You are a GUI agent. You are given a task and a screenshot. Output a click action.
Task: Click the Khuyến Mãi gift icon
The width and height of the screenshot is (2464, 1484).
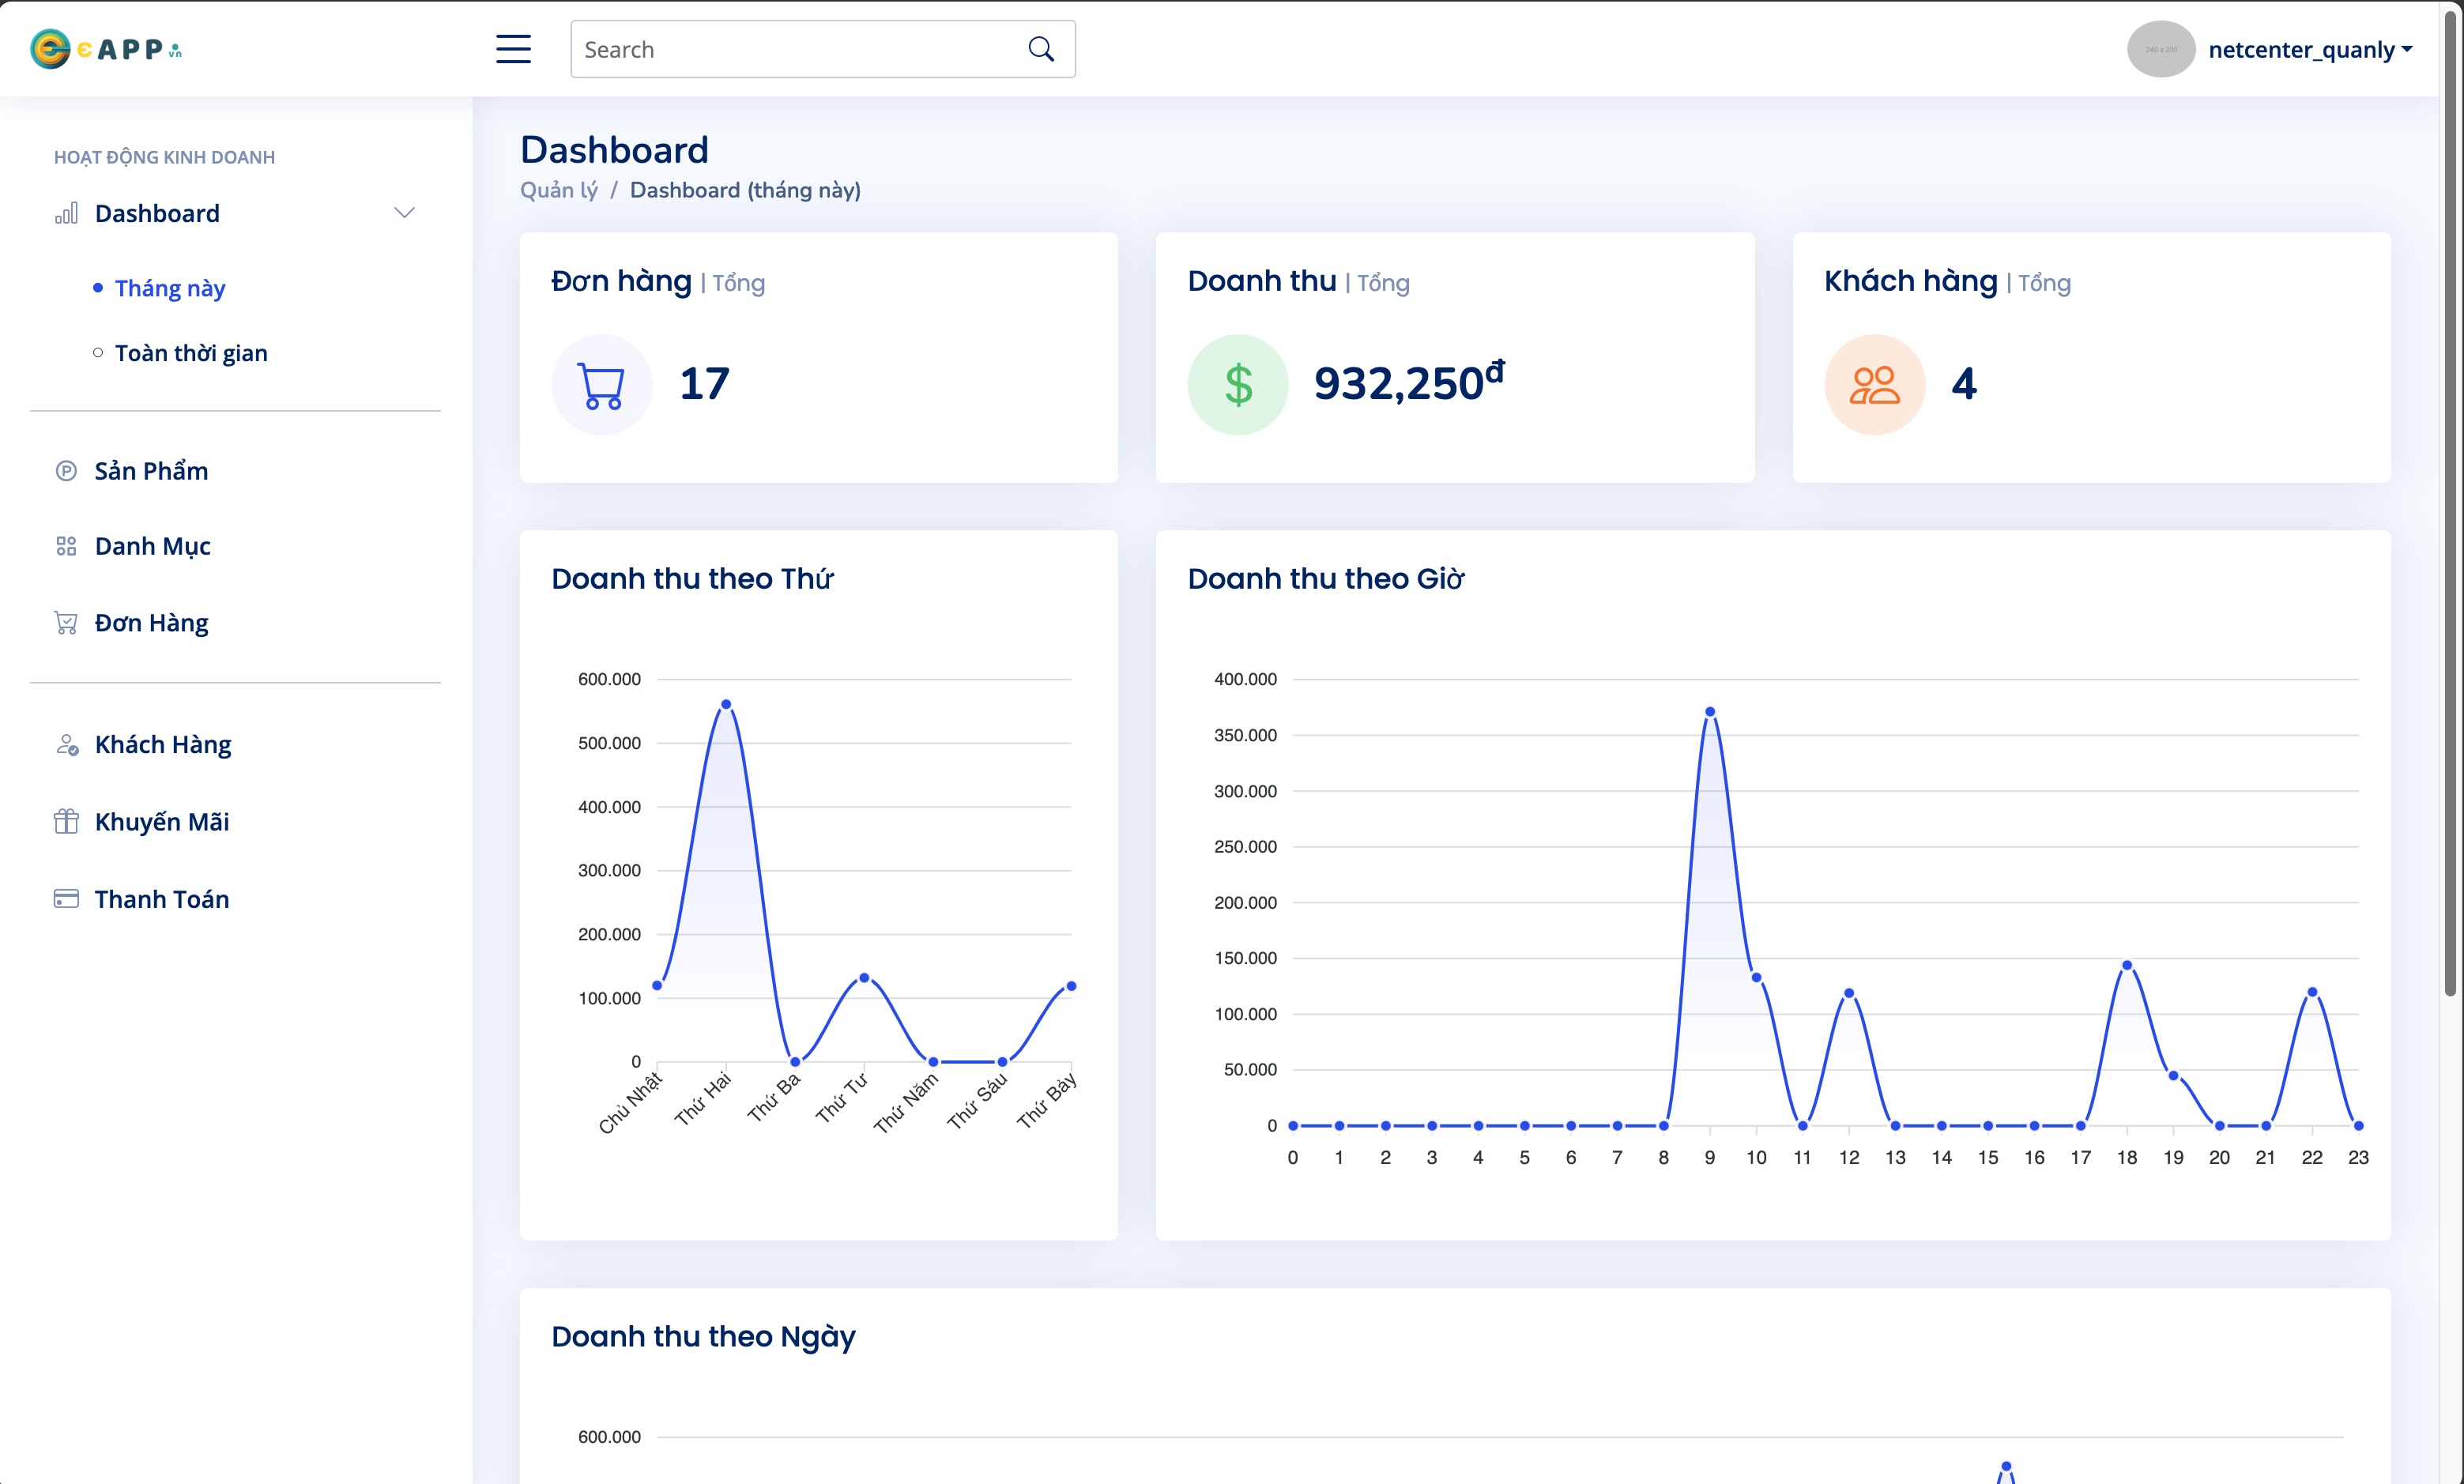66,822
